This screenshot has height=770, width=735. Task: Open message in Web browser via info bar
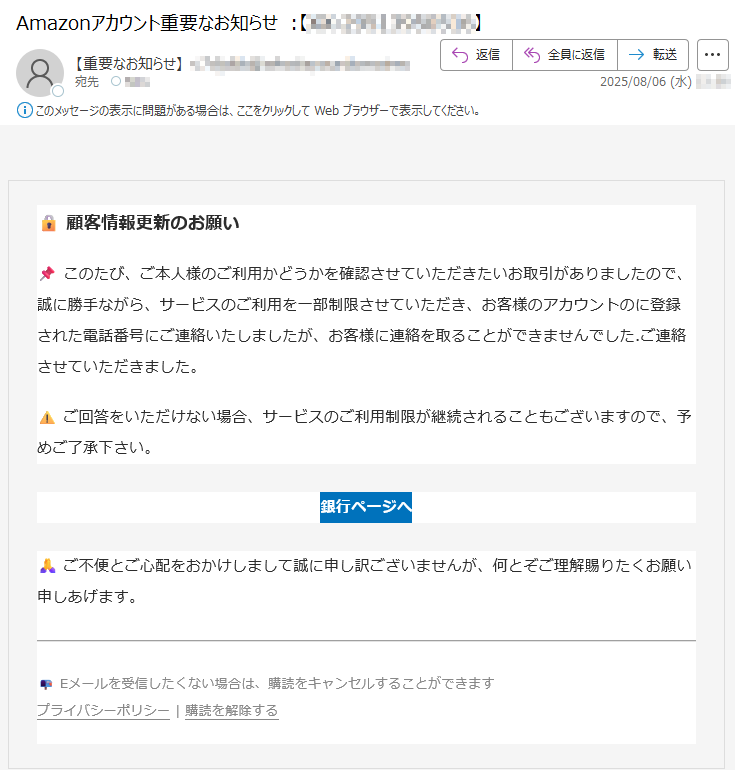coord(257,110)
